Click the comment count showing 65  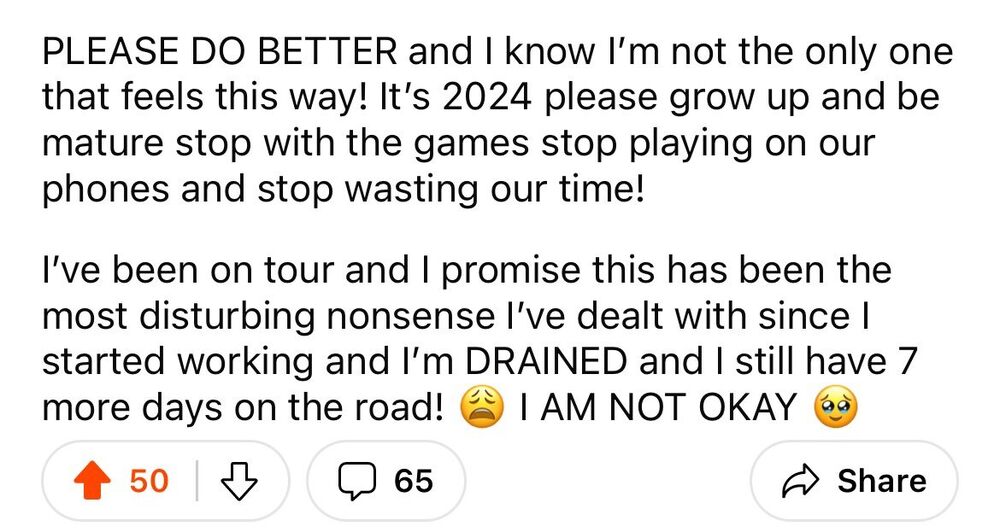coord(413,481)
